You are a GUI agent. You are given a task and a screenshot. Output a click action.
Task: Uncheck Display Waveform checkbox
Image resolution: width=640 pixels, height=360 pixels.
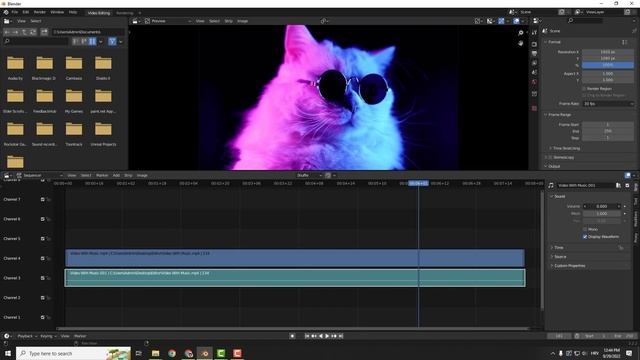click(585, 237)
